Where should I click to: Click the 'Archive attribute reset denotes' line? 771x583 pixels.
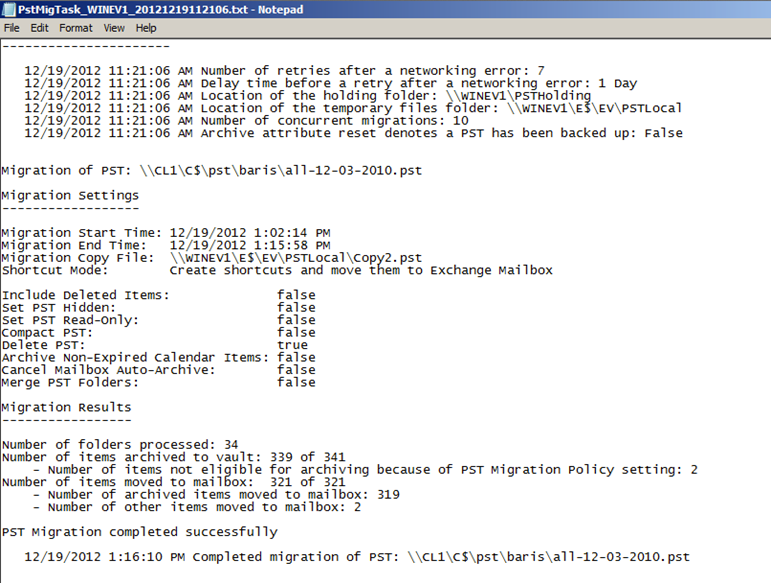(x=354, y=133)
